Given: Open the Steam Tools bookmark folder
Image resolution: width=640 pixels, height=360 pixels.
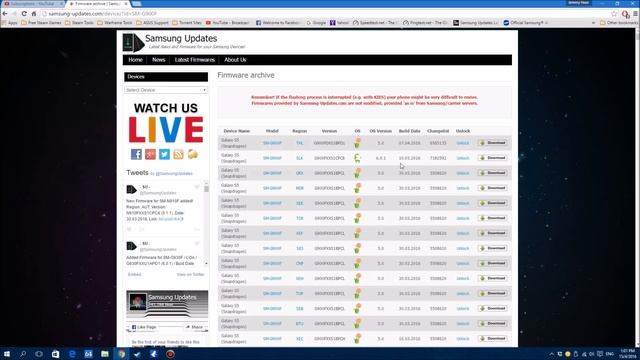Looking at the screenshot, I should pyautogui.click(x=80, y=23).
